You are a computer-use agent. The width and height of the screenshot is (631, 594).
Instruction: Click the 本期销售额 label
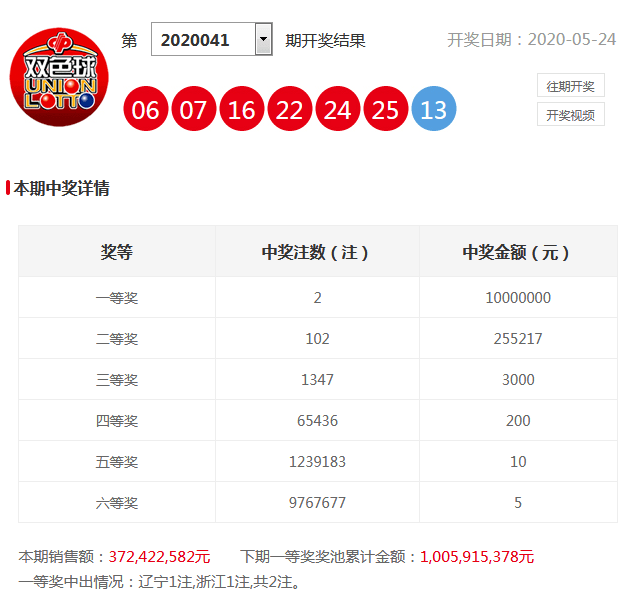[63, 557]
